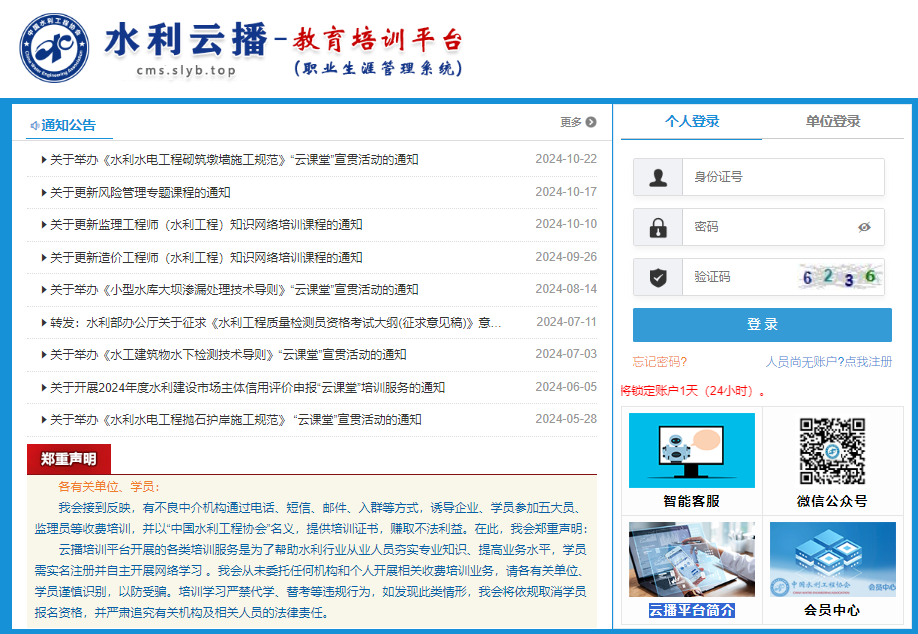This screenshot has height=634, width=918.
Task: Click the 各有关单位、学员 salutation text
Action: point(108,486)
